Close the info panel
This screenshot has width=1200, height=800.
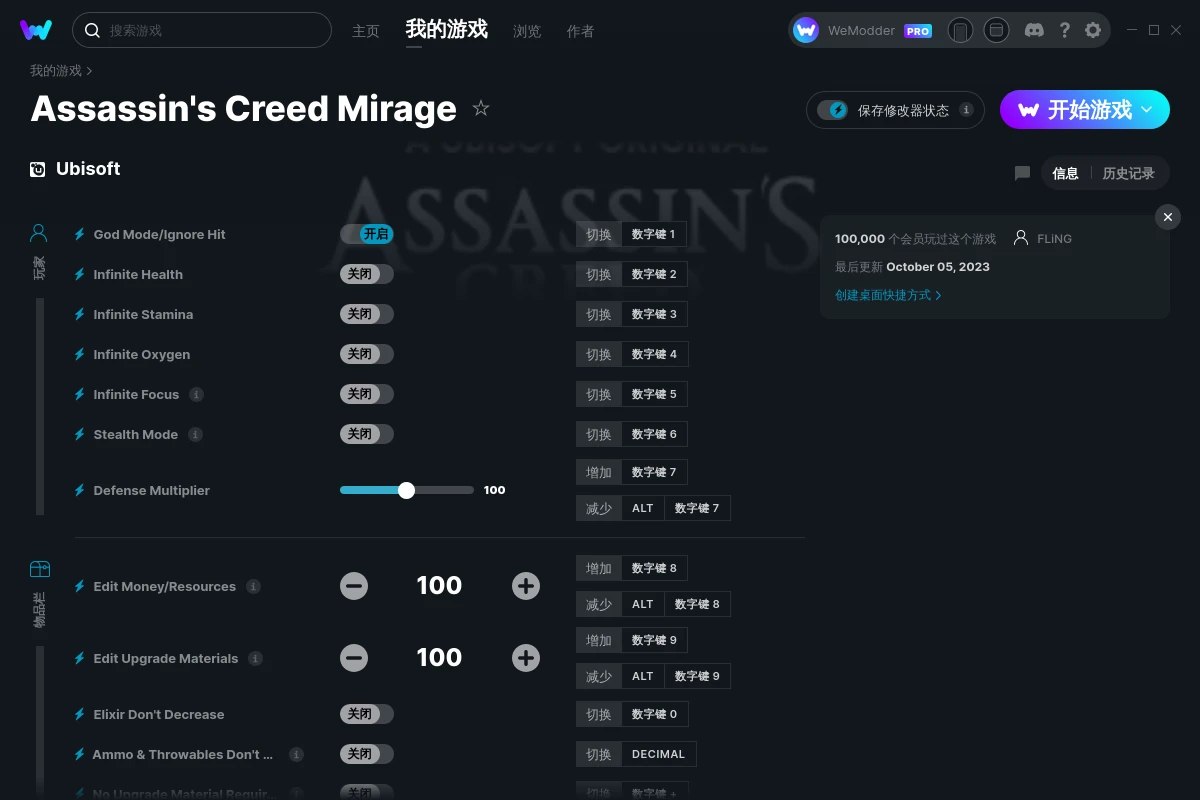(1168, 217)
